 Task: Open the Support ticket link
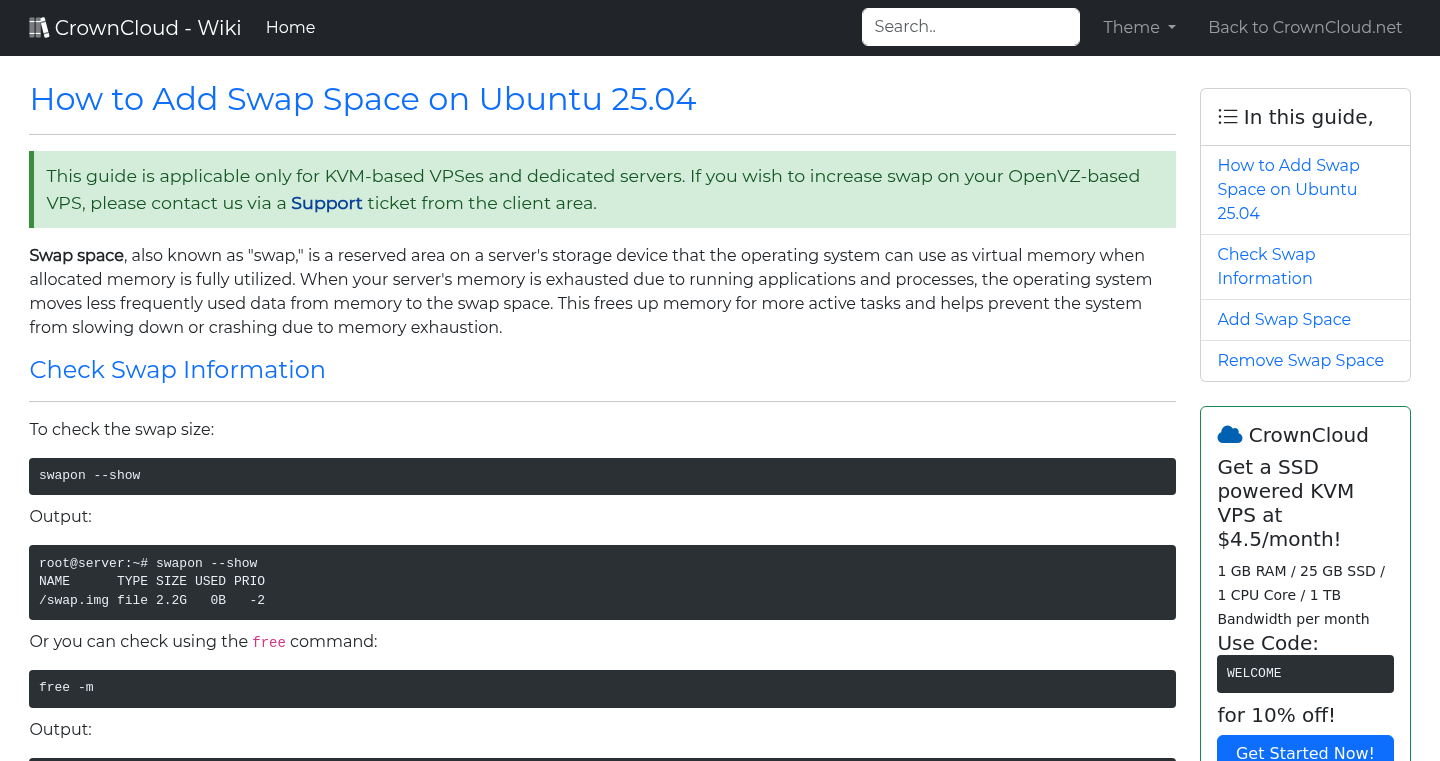click(x=326, y=203)
